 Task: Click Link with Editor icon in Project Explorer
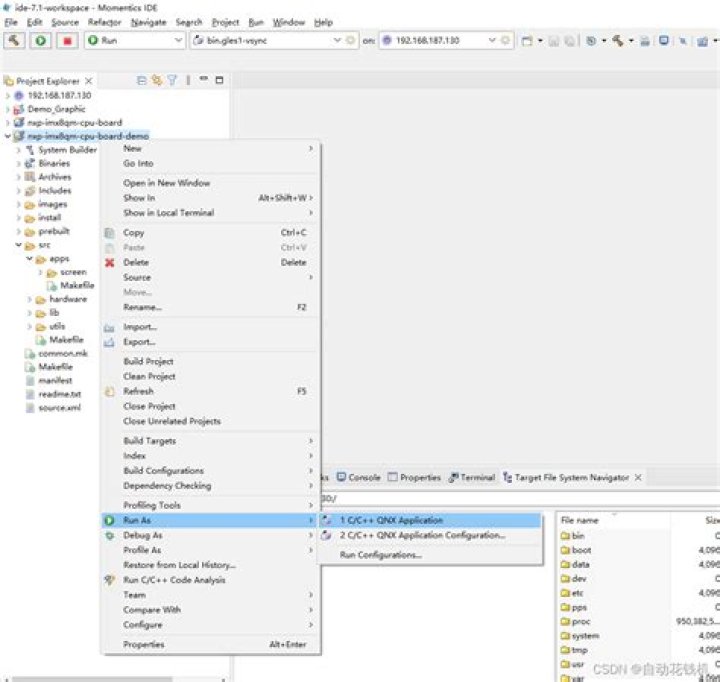157,80
